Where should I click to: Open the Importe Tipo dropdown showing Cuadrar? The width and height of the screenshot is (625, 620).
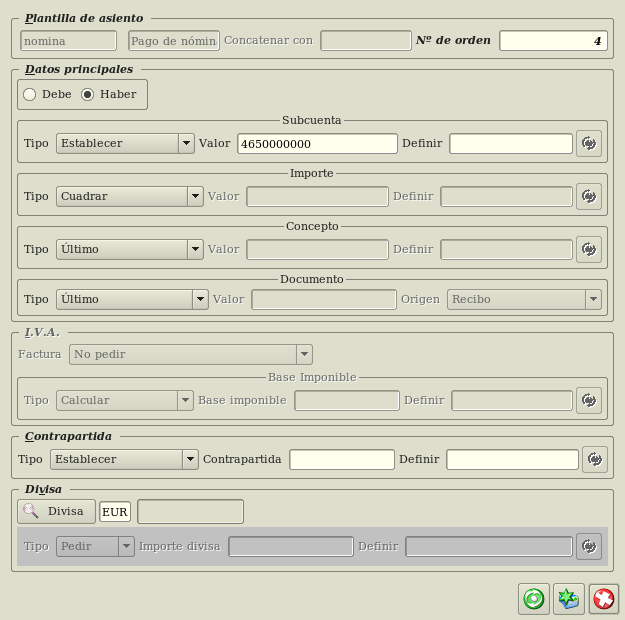[x=130, y=197]
